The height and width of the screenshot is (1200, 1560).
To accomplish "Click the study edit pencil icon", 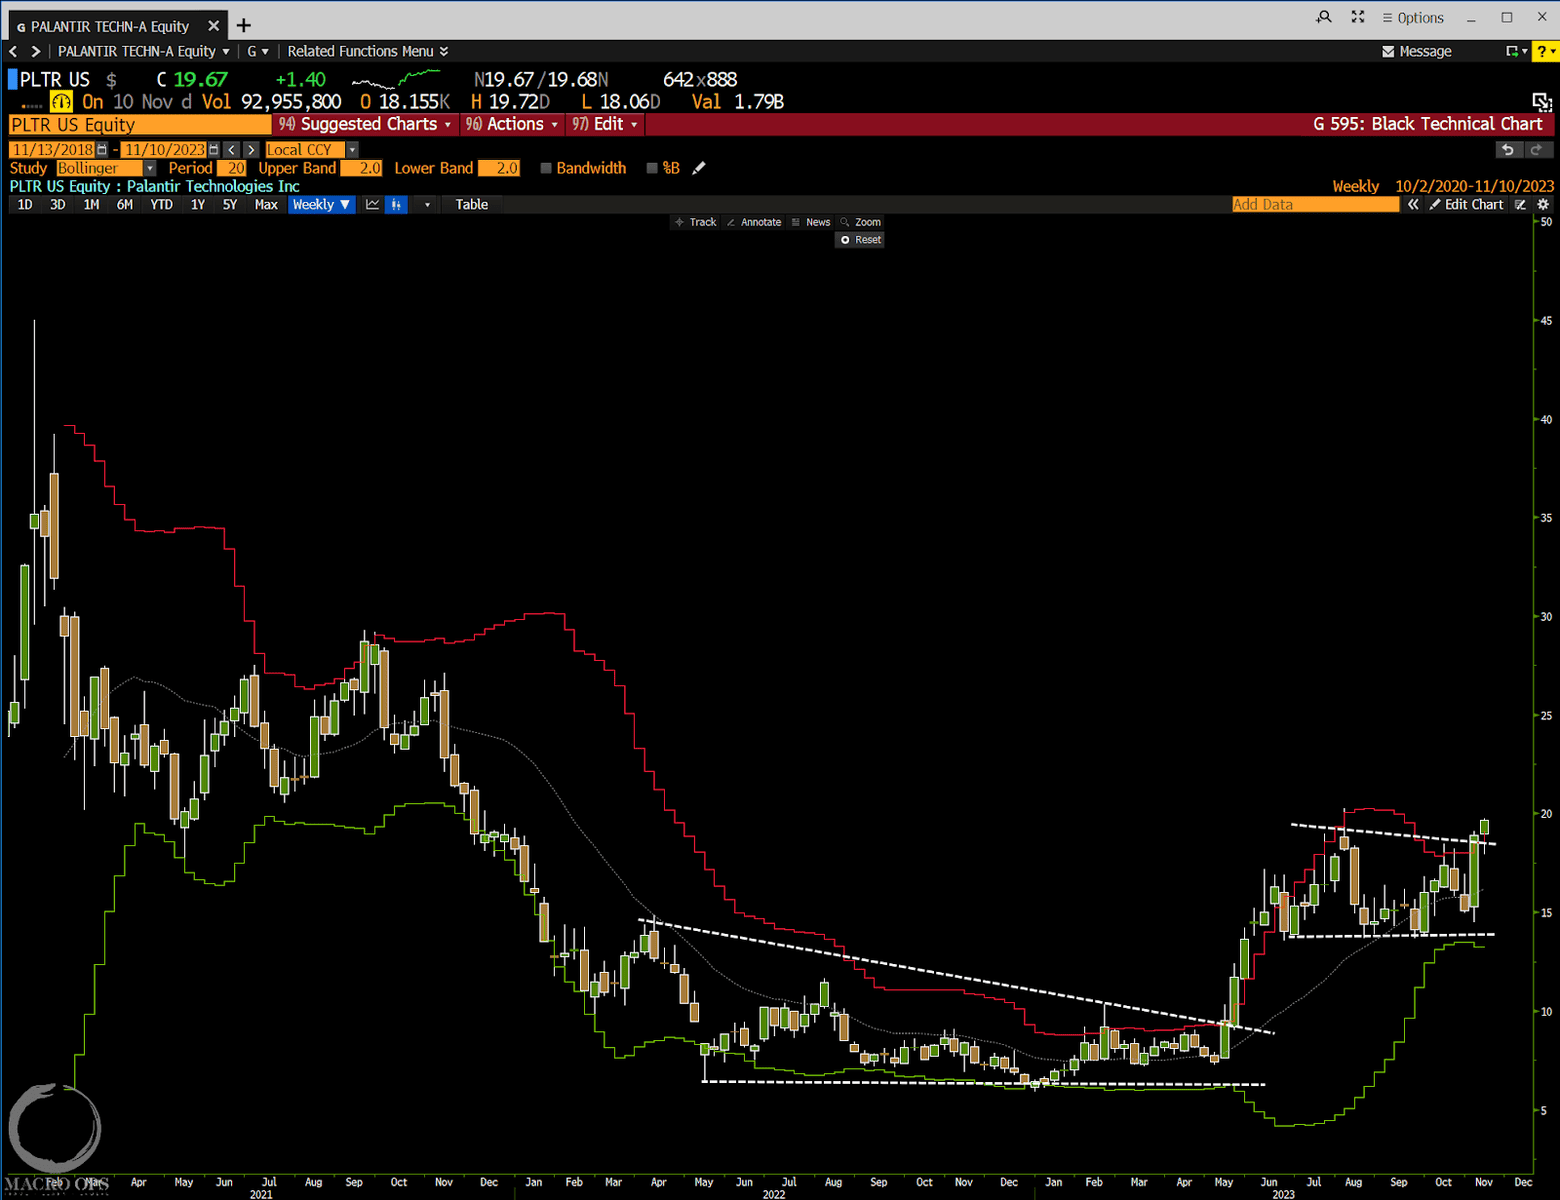I will [x=699, y=168].
